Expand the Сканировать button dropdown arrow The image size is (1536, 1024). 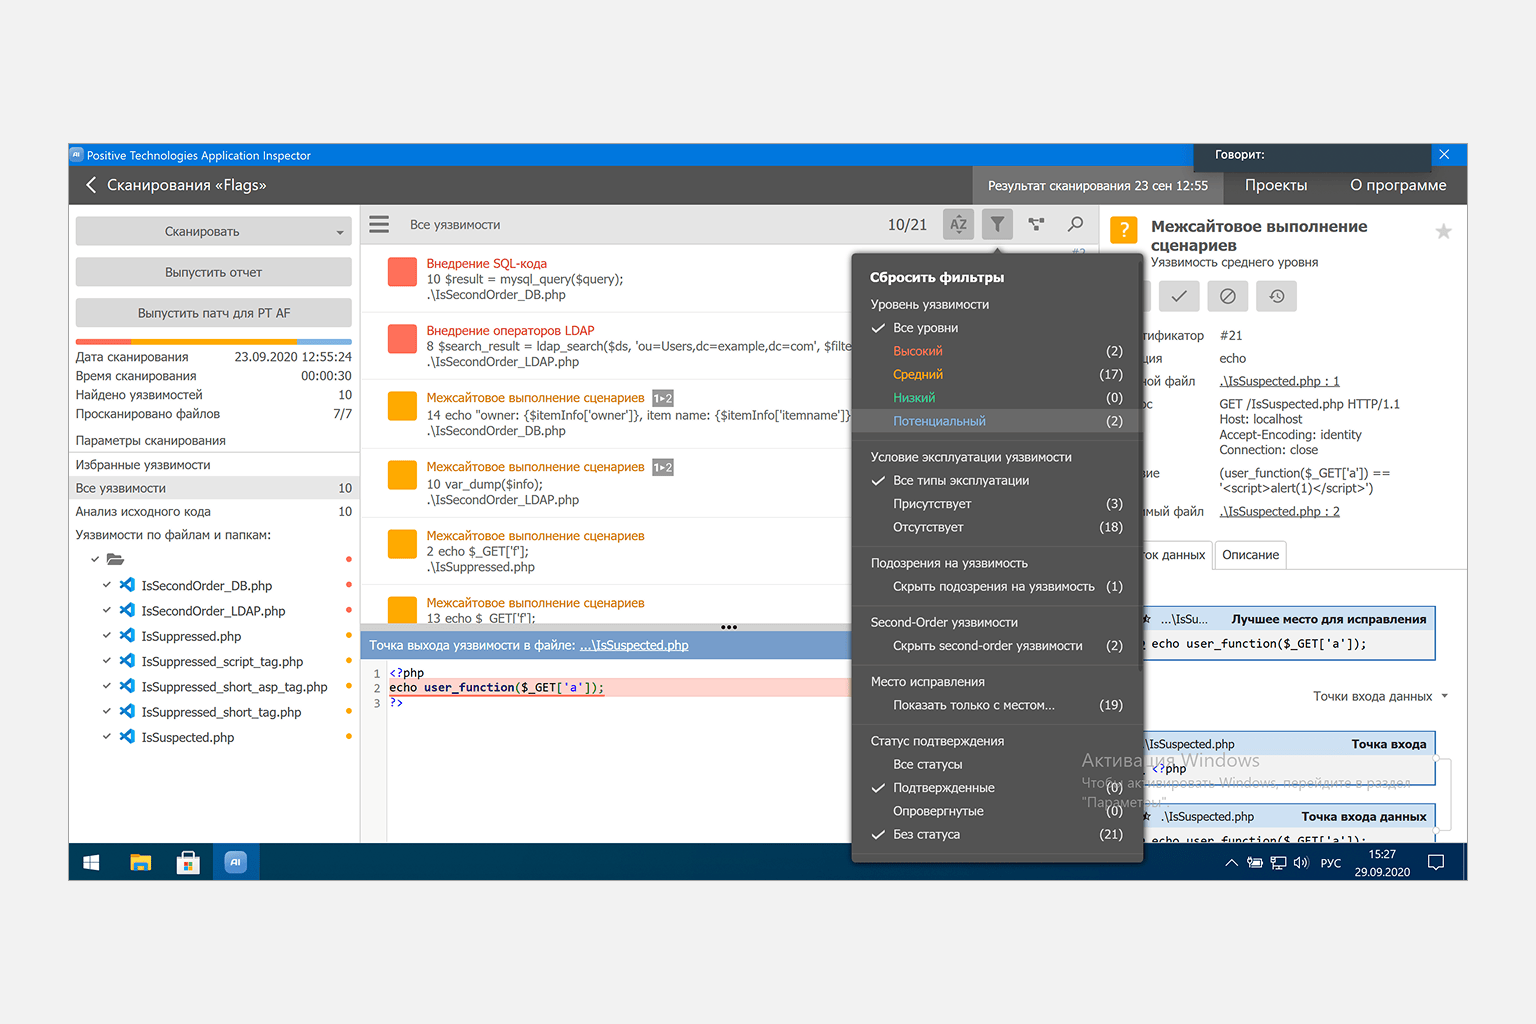[340, 232]
